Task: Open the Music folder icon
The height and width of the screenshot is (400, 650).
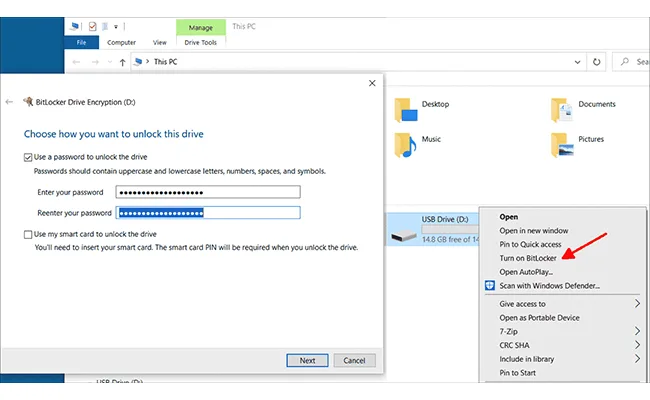Action: point(405,145)
